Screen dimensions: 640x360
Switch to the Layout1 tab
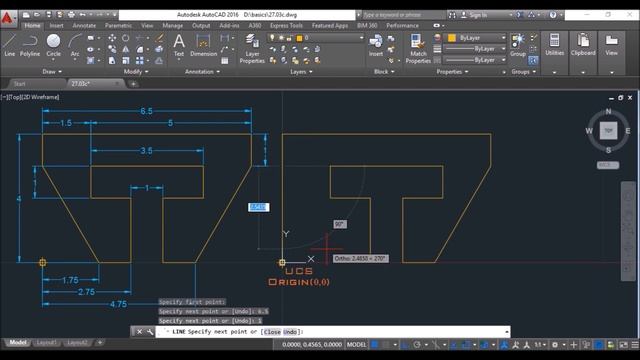[x=47, y=343]
